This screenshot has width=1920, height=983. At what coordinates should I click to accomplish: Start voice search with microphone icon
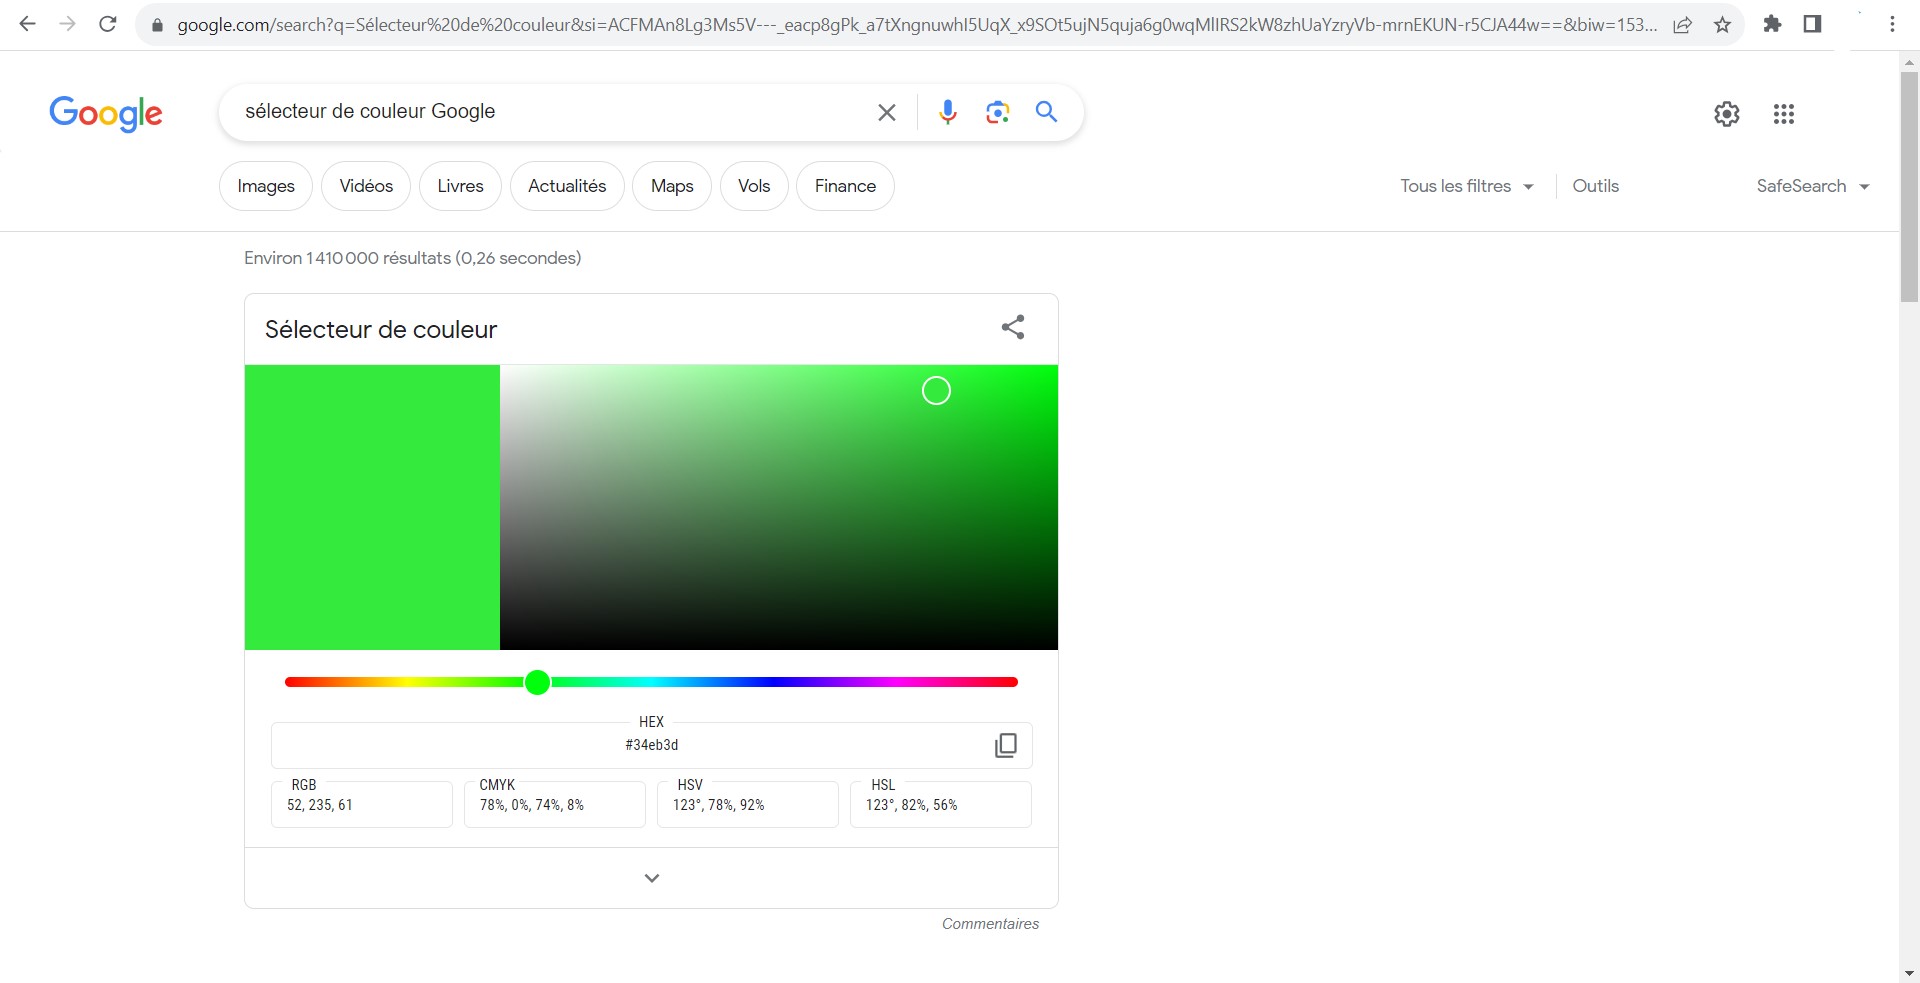point(947,112)
